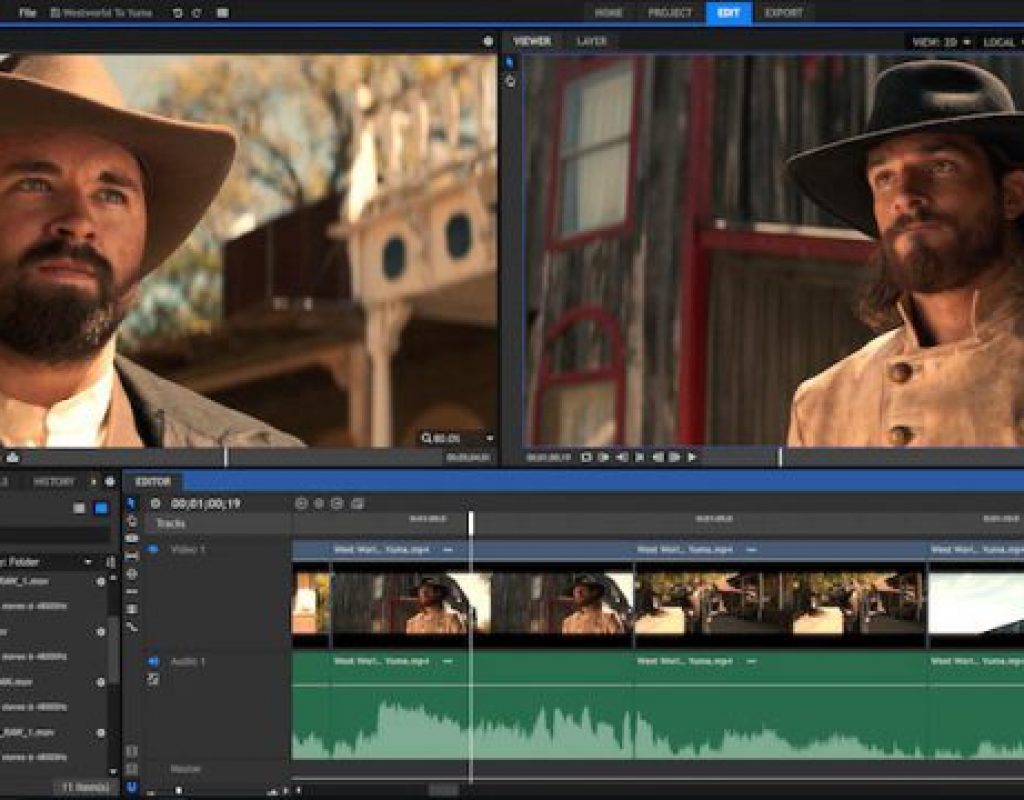
Task: Step to the next frame in viewer
Action: pyautogui.click(x=675, y=457)
